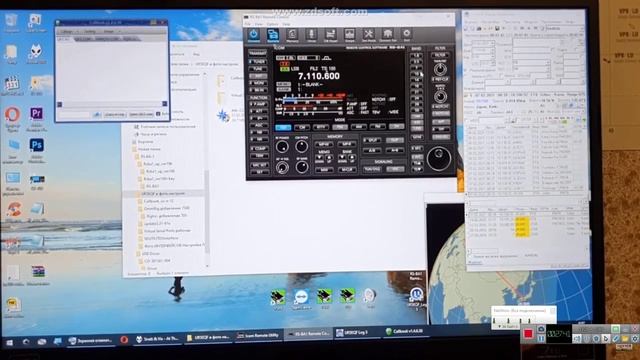640x360 pixels.
Task: Open the CW Keyer toolbar icon
Action: 330,35
